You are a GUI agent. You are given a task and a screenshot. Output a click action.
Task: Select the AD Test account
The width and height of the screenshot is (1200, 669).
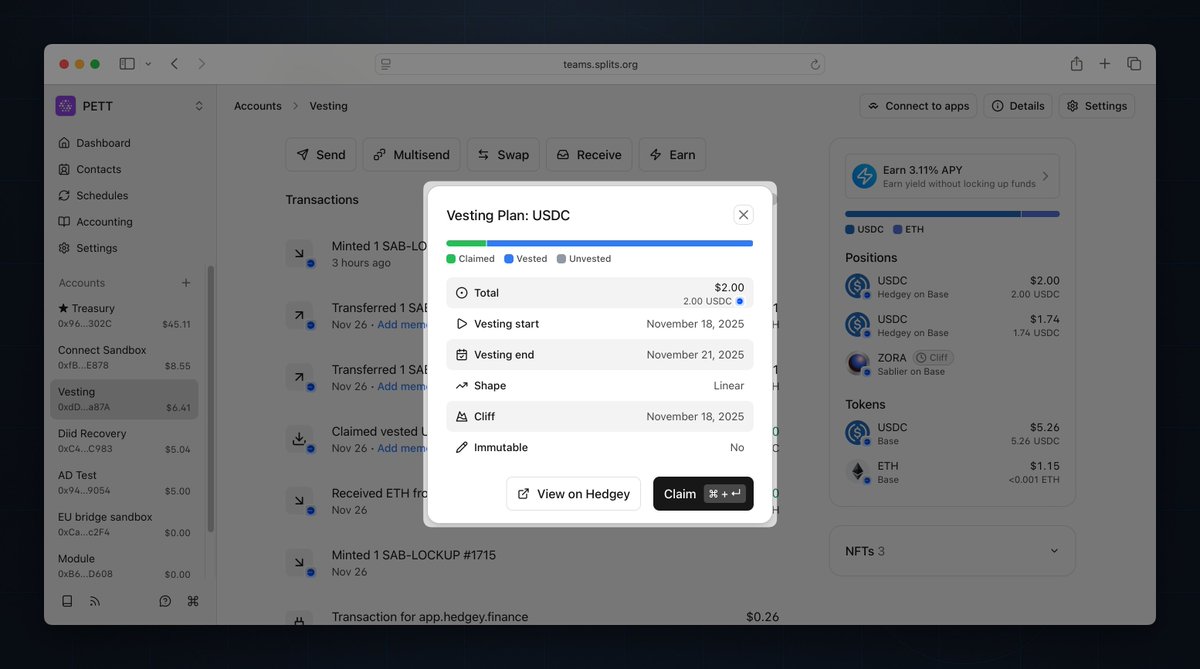[124, 483]
